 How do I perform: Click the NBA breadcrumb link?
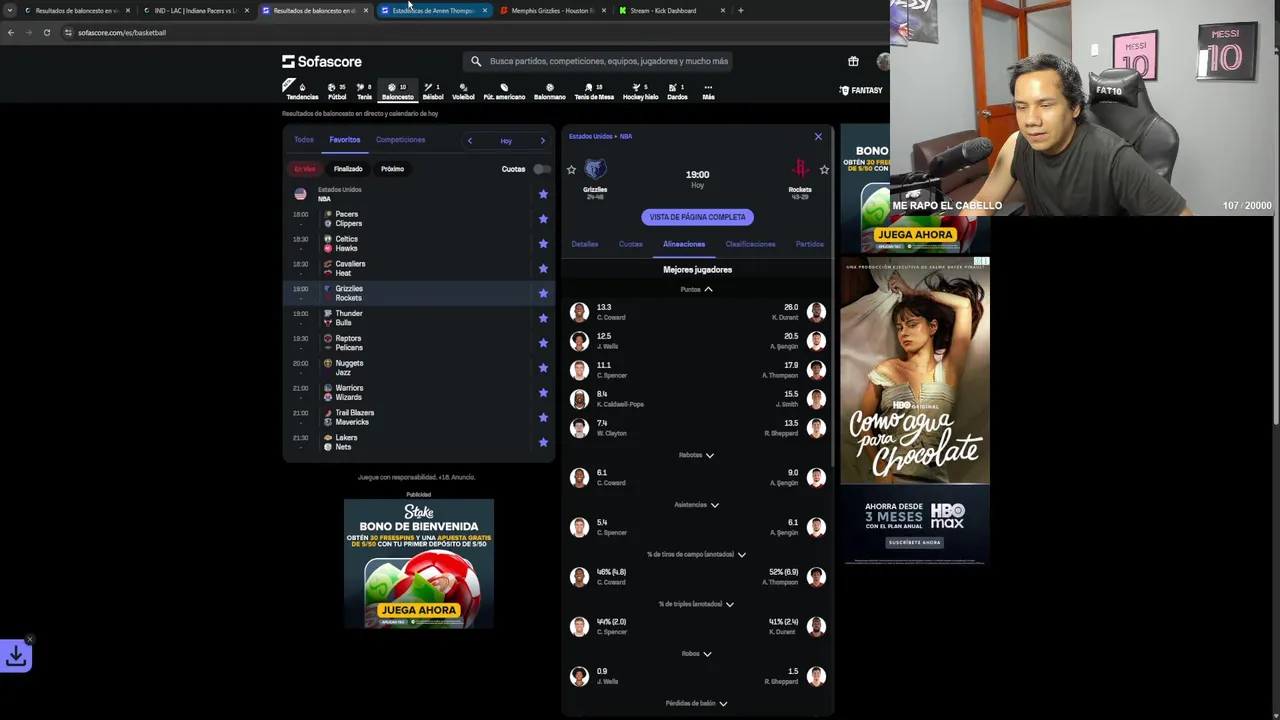[626, 136]
